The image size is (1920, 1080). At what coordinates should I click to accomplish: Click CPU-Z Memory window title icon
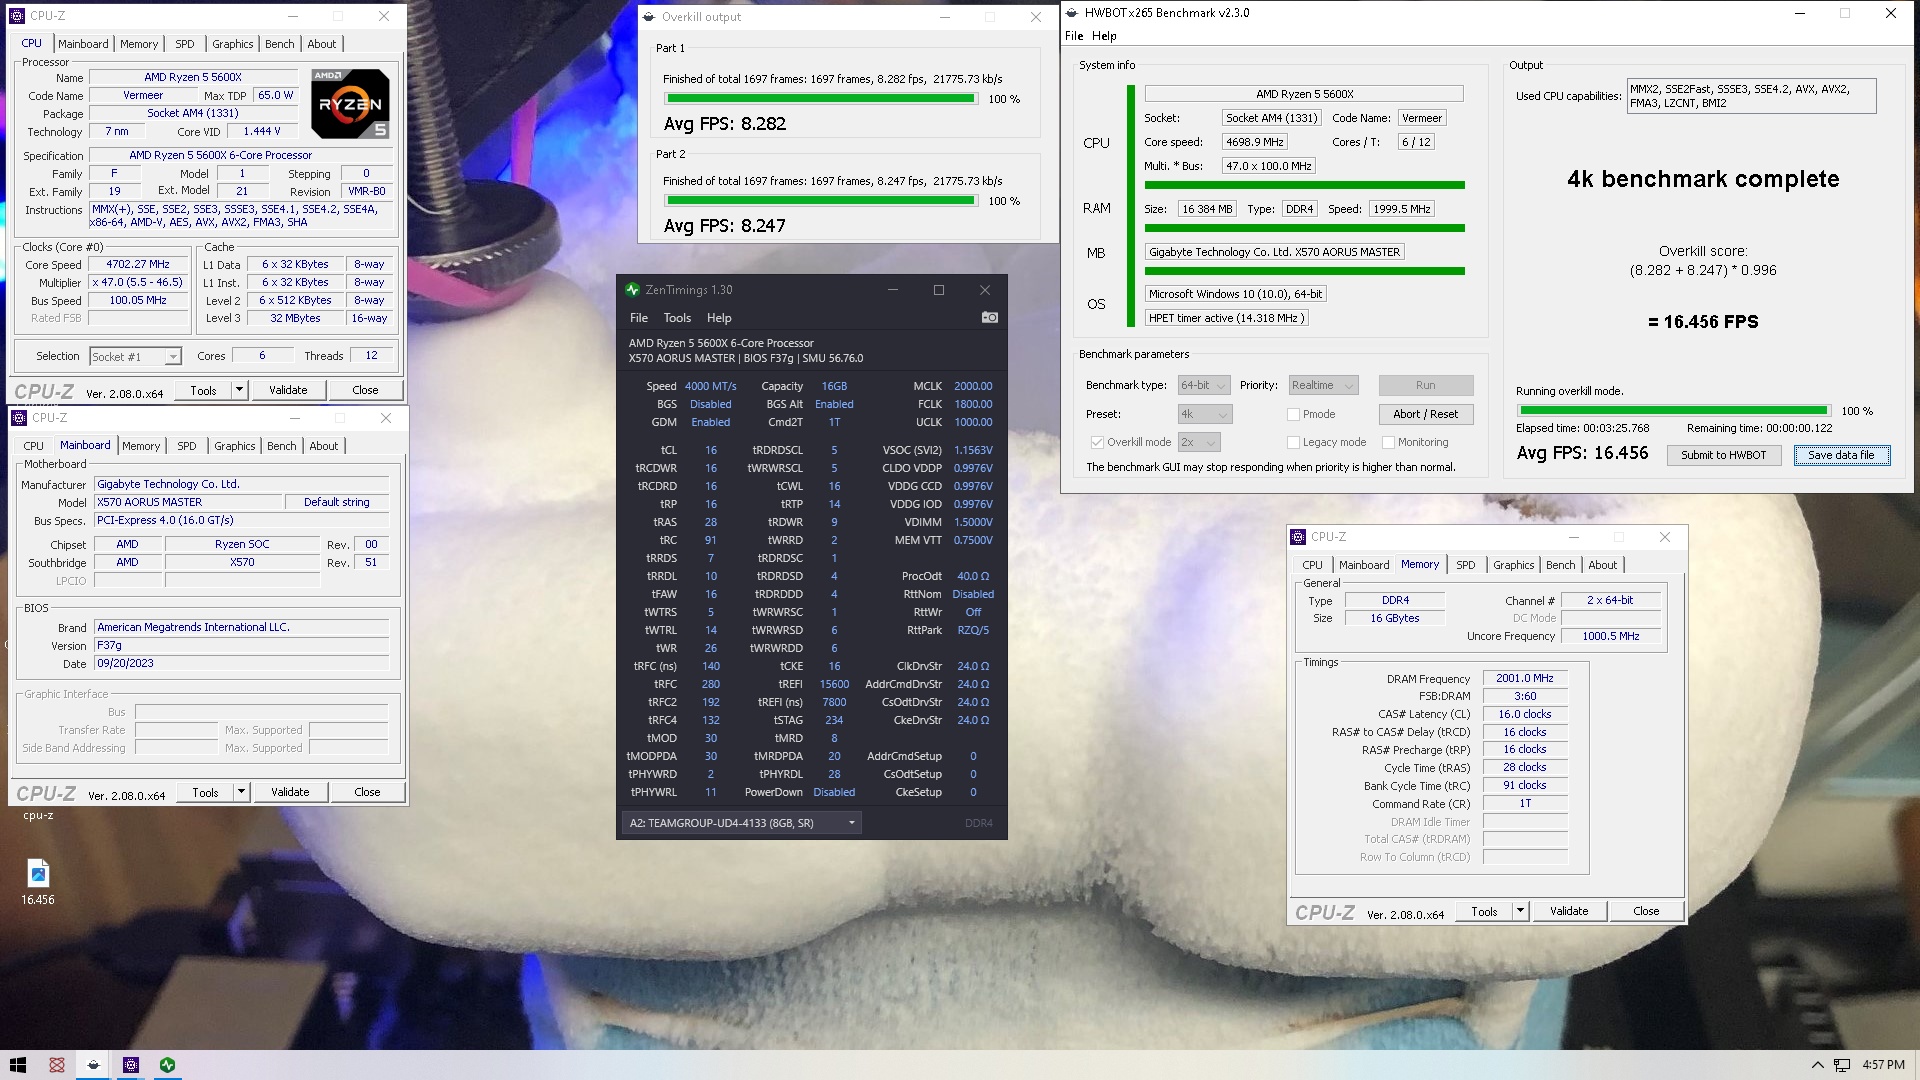click(1298, 537)
